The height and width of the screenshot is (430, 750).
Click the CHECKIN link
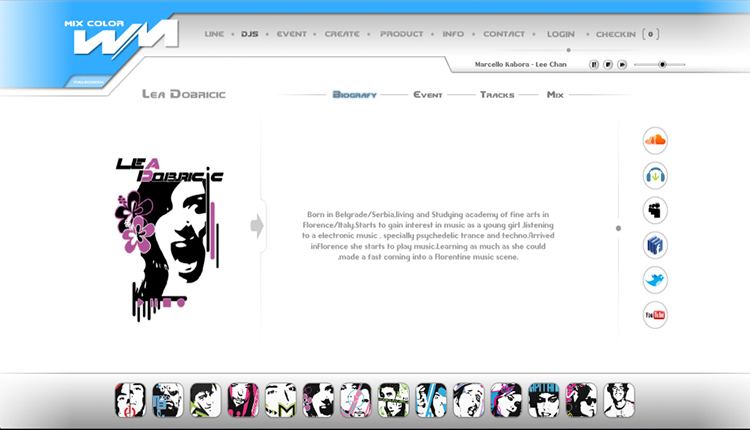click(x=616, y=34)
